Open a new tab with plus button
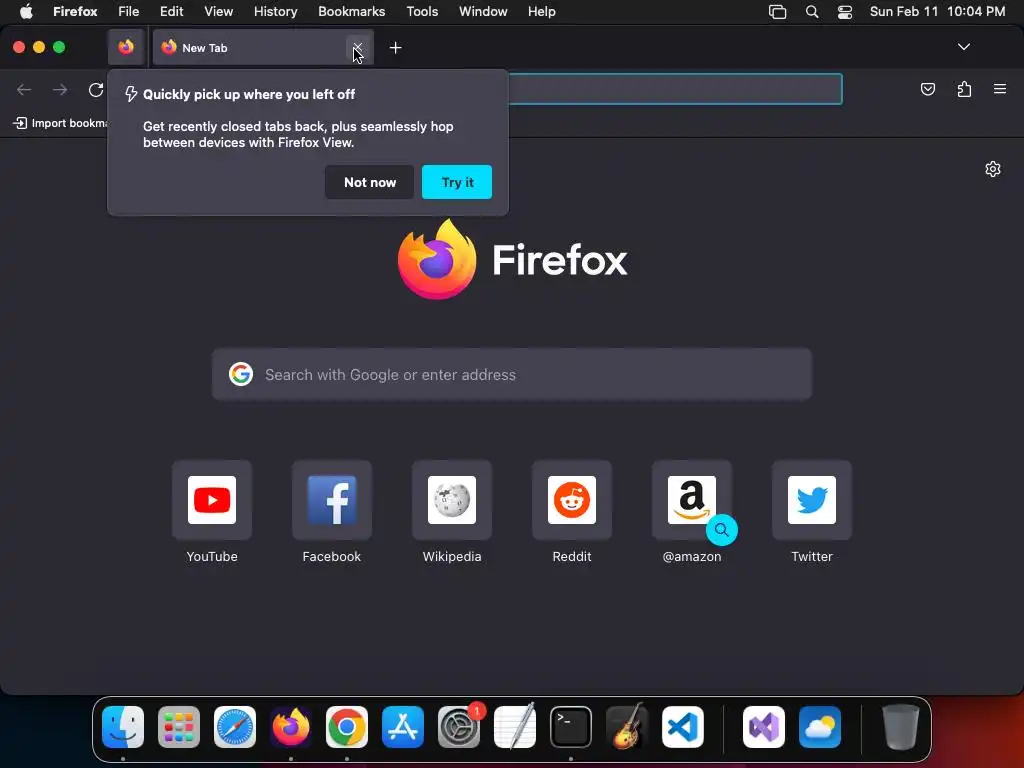 tap(395, 48)
